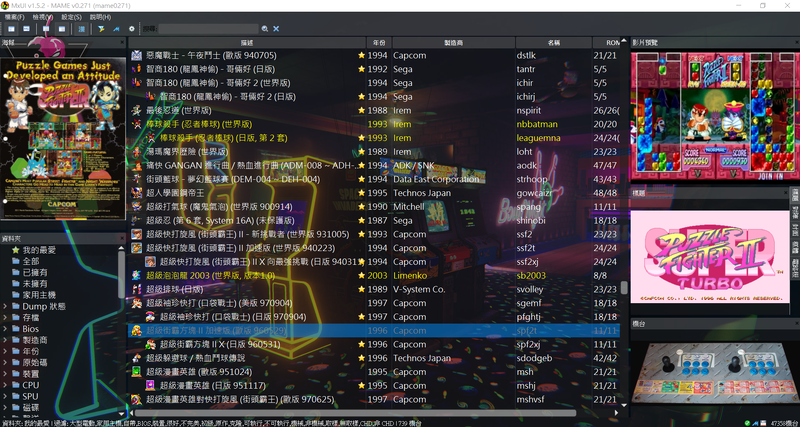Toggle favorite star on tantr row
Screen dimensions: 800x427
pyautogui.click(x=361, y=69)
